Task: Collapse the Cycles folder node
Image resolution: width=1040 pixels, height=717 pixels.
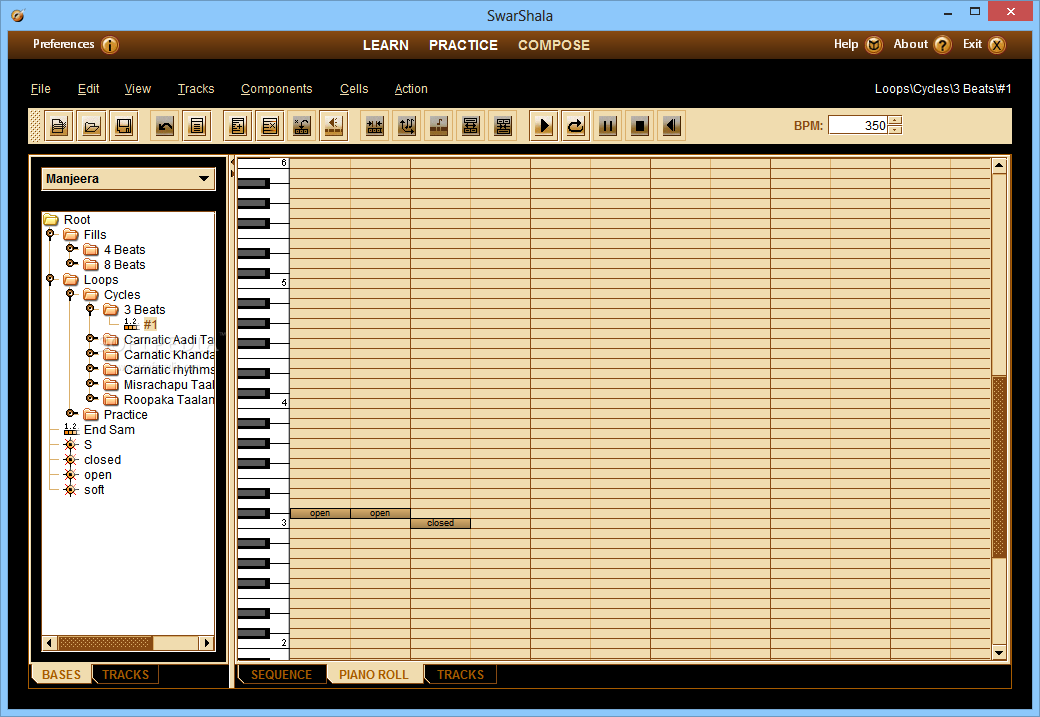Action: tap(70, 294)
